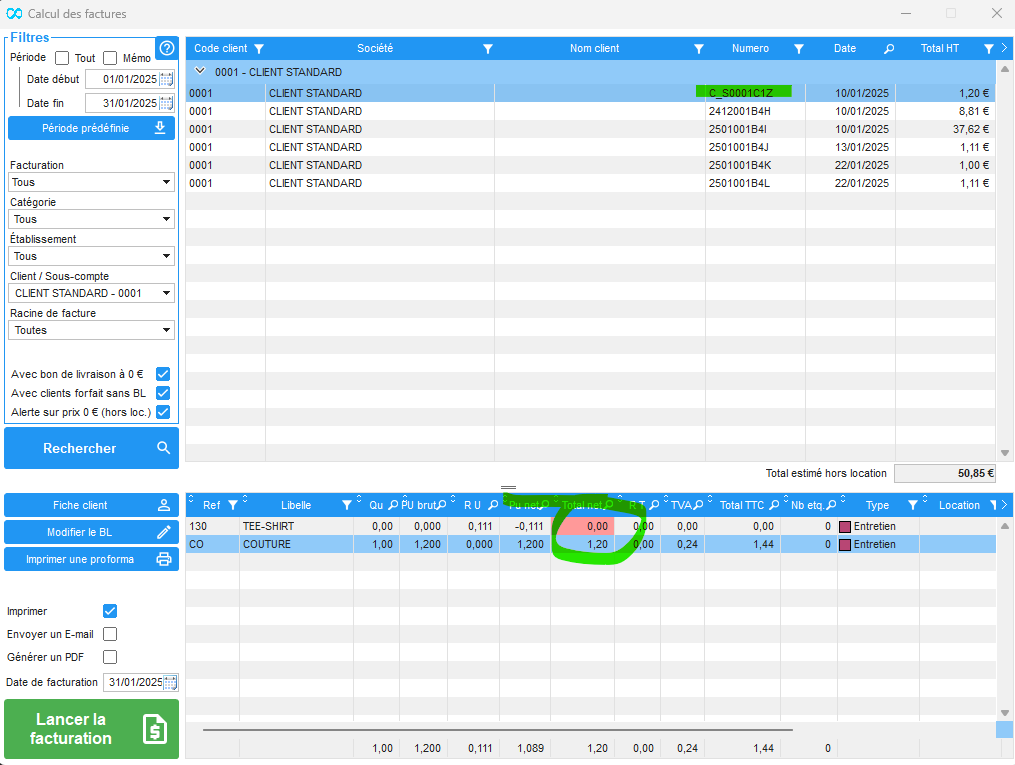1015x765 pixels.
Task: Click the Code client column filter icon
Action: click(x=259, y=49)
